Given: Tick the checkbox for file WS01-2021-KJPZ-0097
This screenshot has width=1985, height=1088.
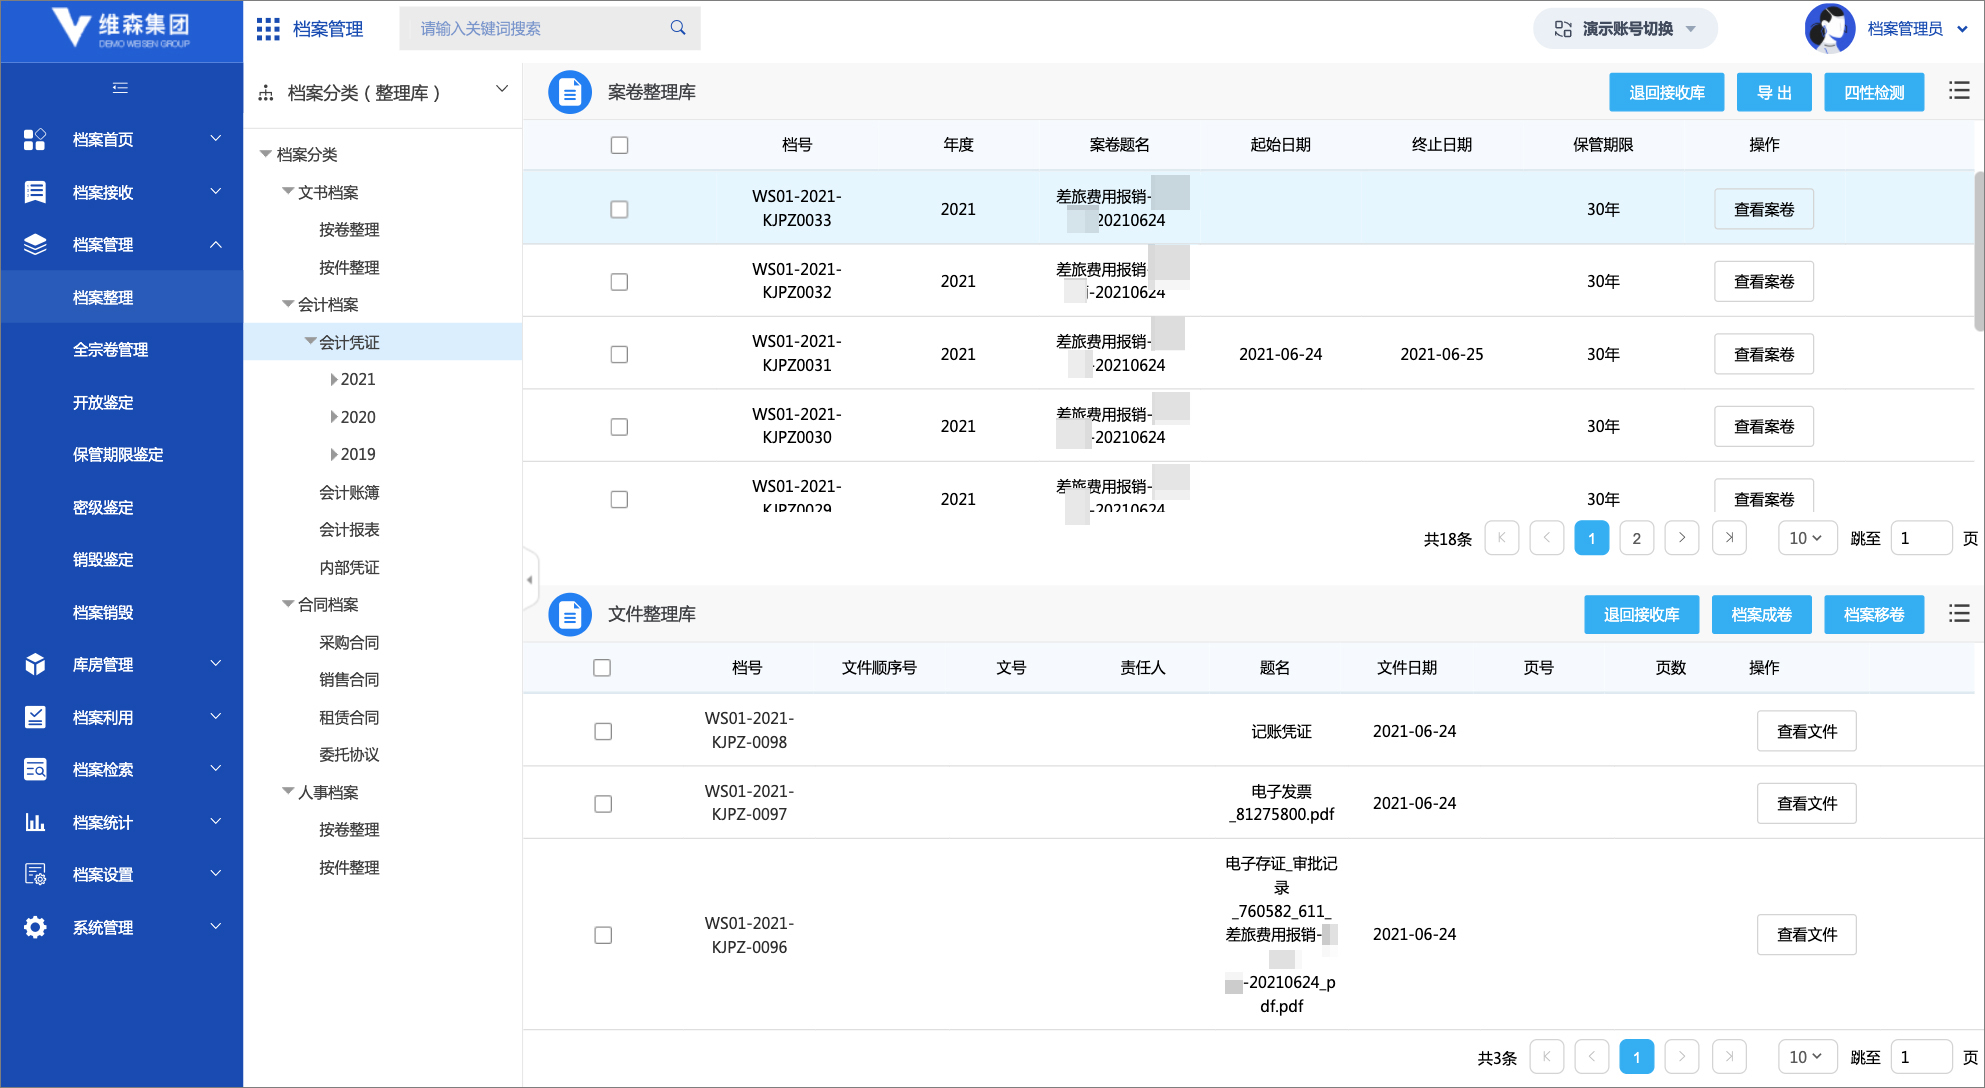Looking at the screenshot, I should 603,804.
